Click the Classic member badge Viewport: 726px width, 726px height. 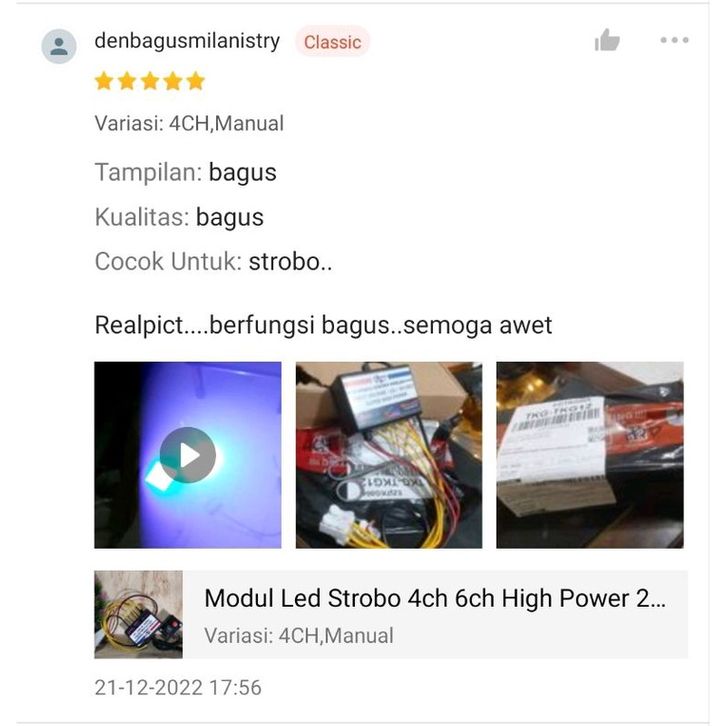(x=332, y=42)
